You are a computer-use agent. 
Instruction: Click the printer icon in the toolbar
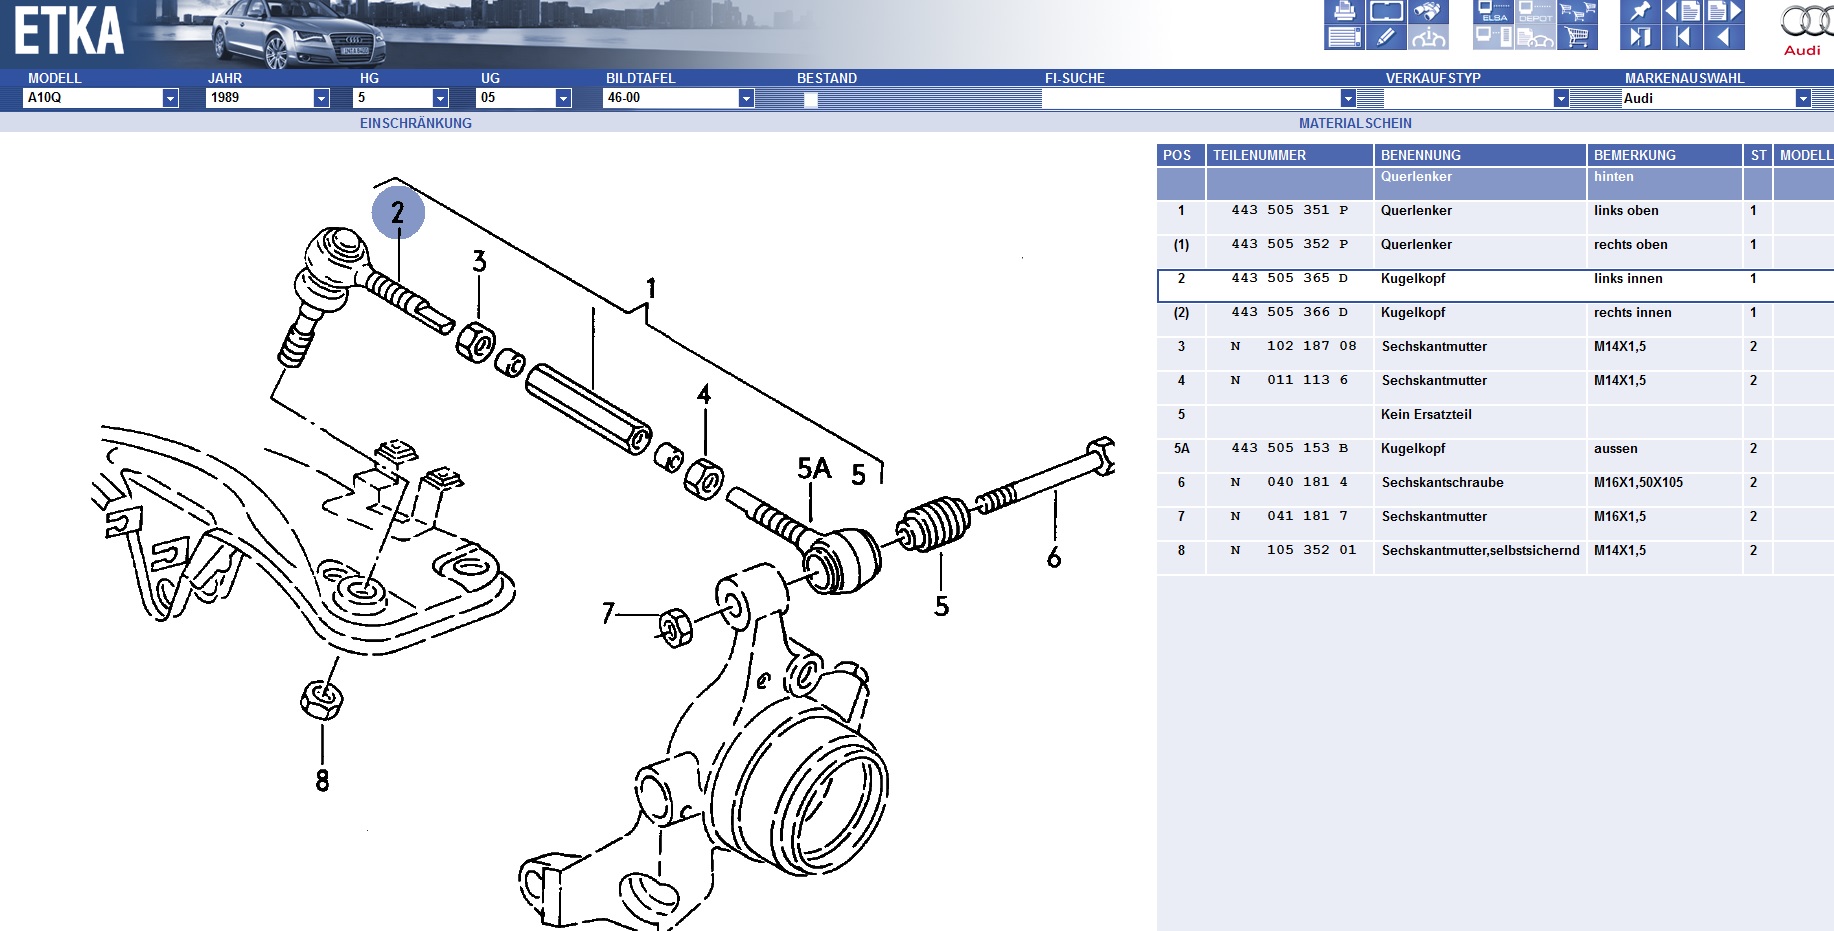coord(1344,12)
